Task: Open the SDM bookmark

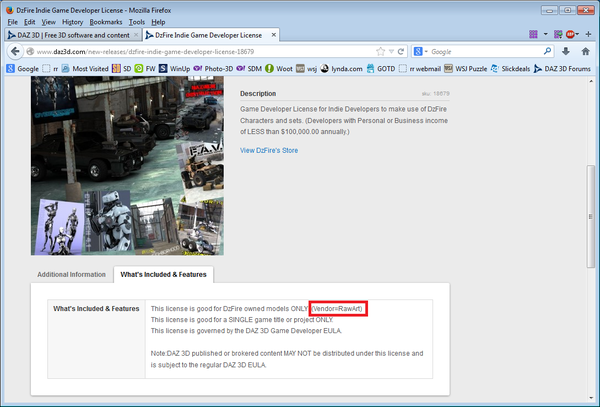Action: tap(249, 68)
